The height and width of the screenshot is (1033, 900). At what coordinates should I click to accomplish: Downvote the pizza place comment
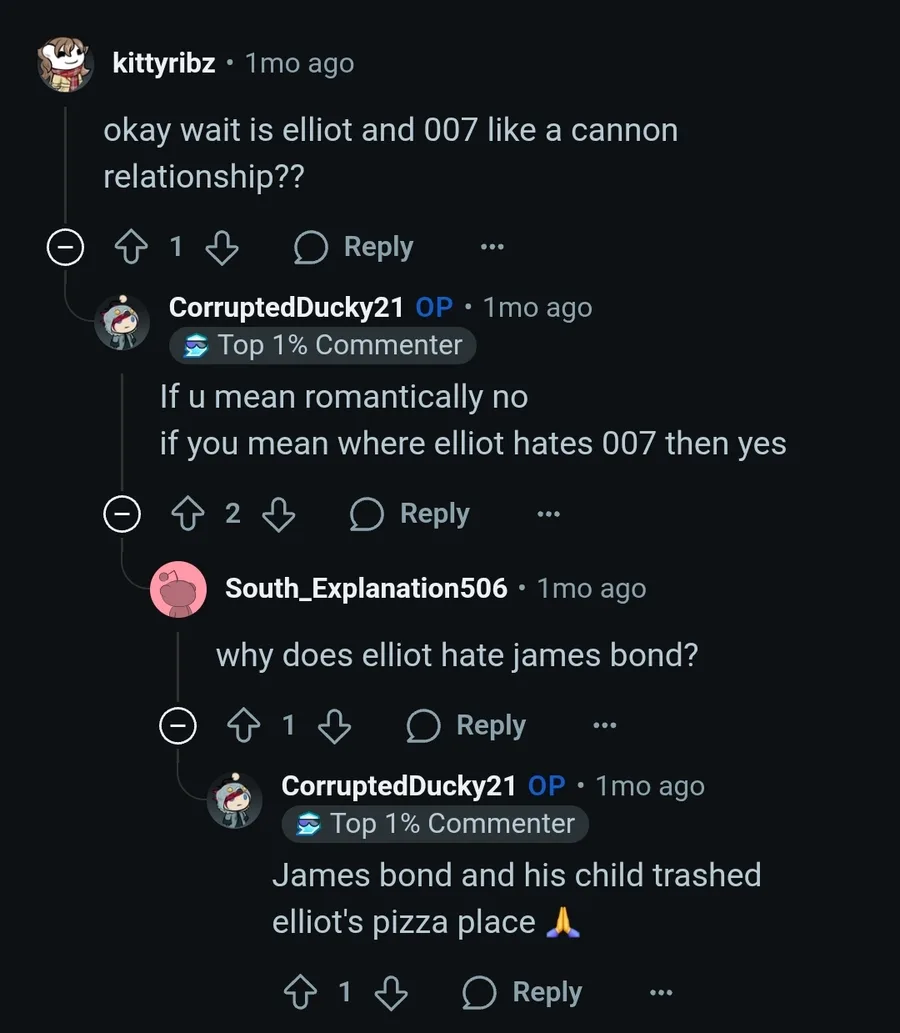pyautogui.click(x=391, y=992)
